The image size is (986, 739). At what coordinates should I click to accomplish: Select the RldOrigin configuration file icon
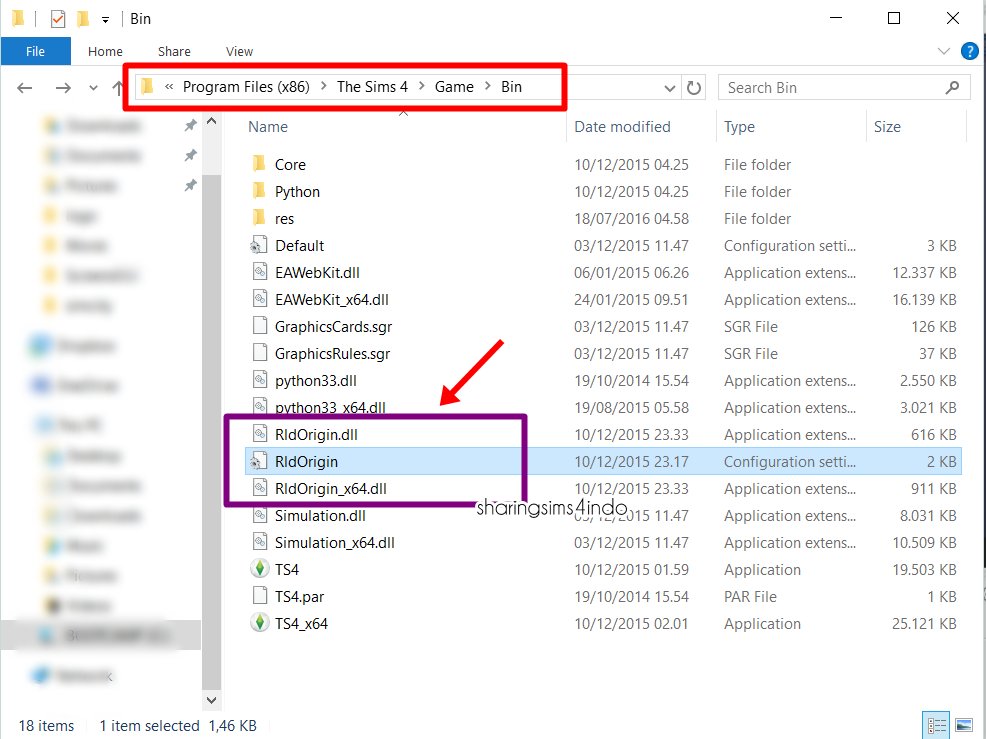[259, 462]
